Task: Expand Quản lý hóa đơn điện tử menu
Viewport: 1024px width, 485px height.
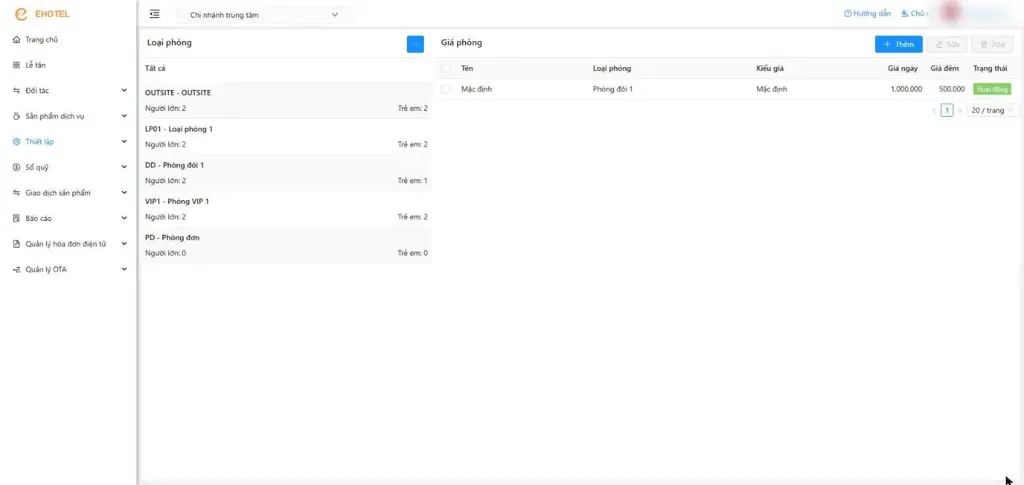Action: coord(124,243)
